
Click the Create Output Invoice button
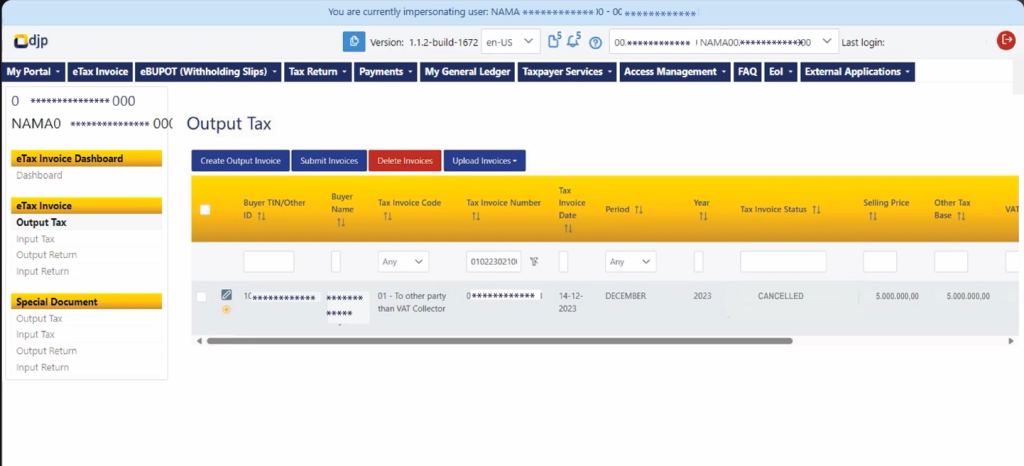click(240, 160)
